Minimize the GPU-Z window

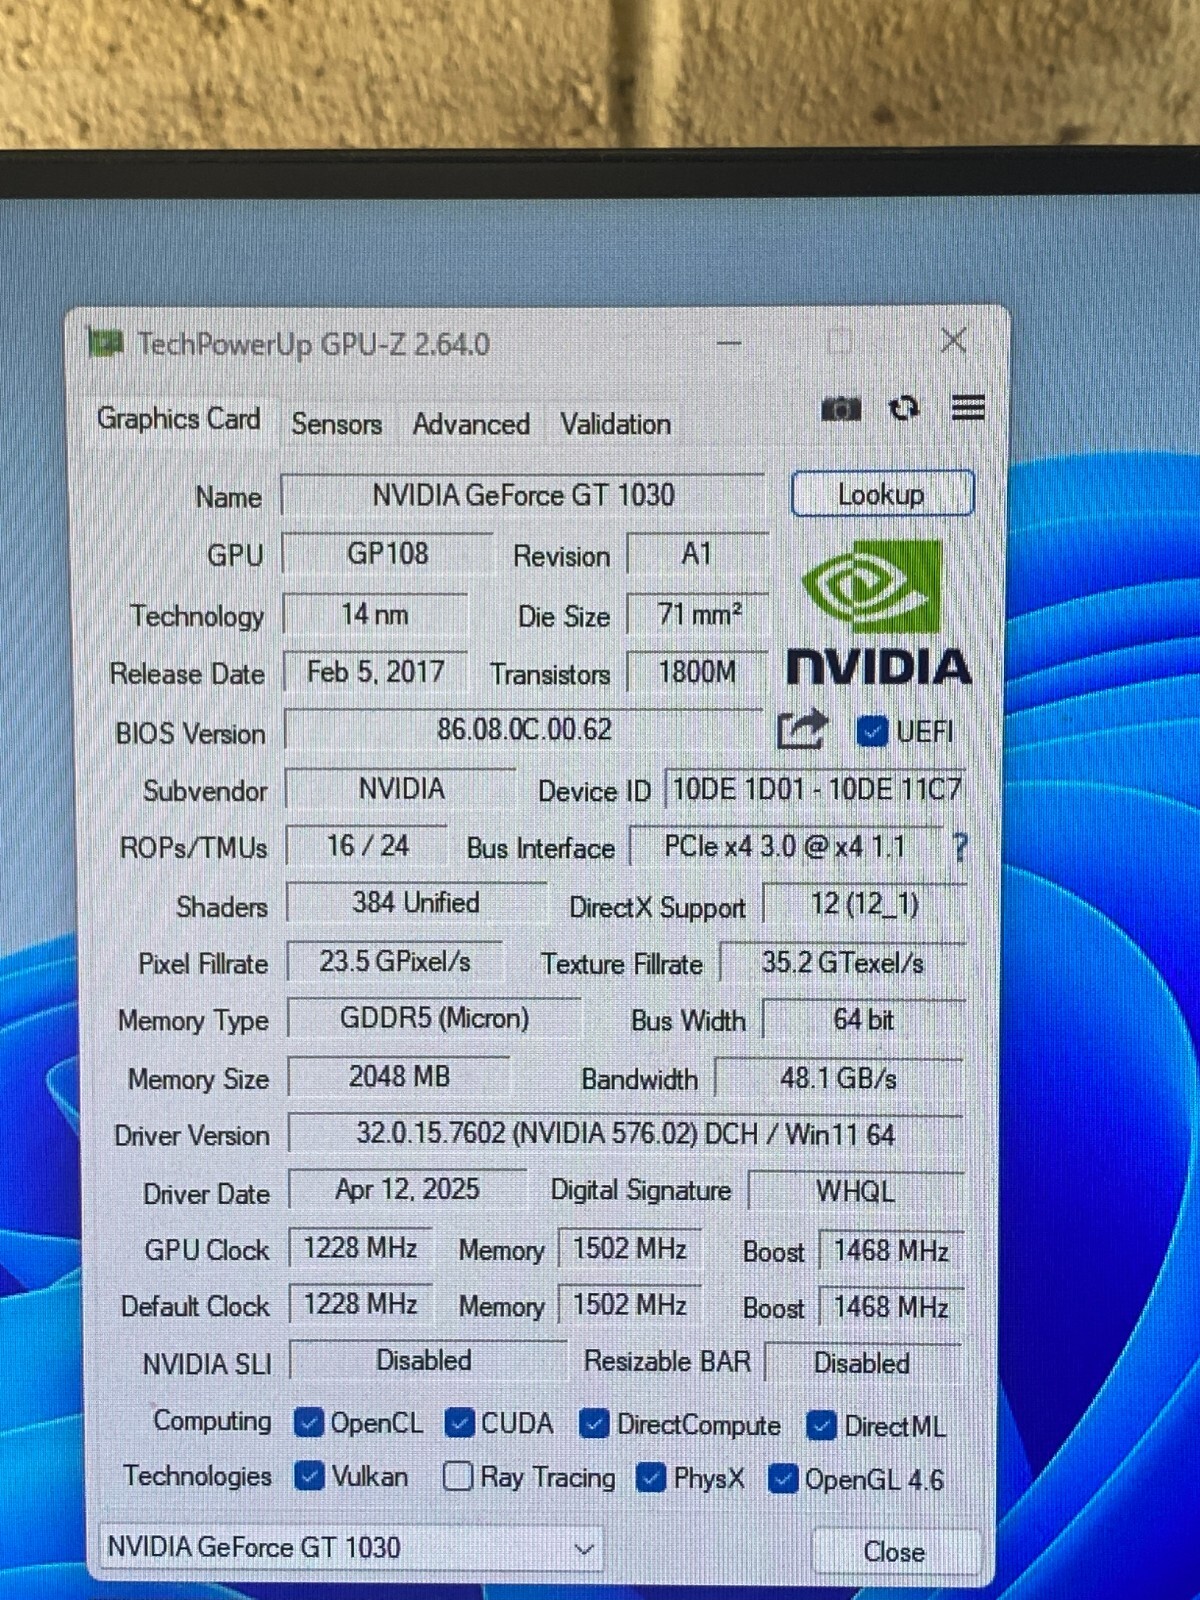coord(729,343)
